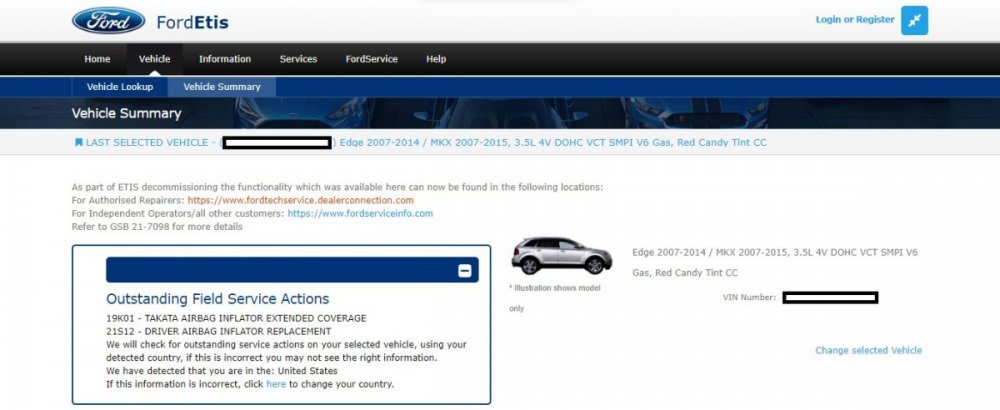Open the FordService menu
The image size is (1000, 410).
(371, 59)
